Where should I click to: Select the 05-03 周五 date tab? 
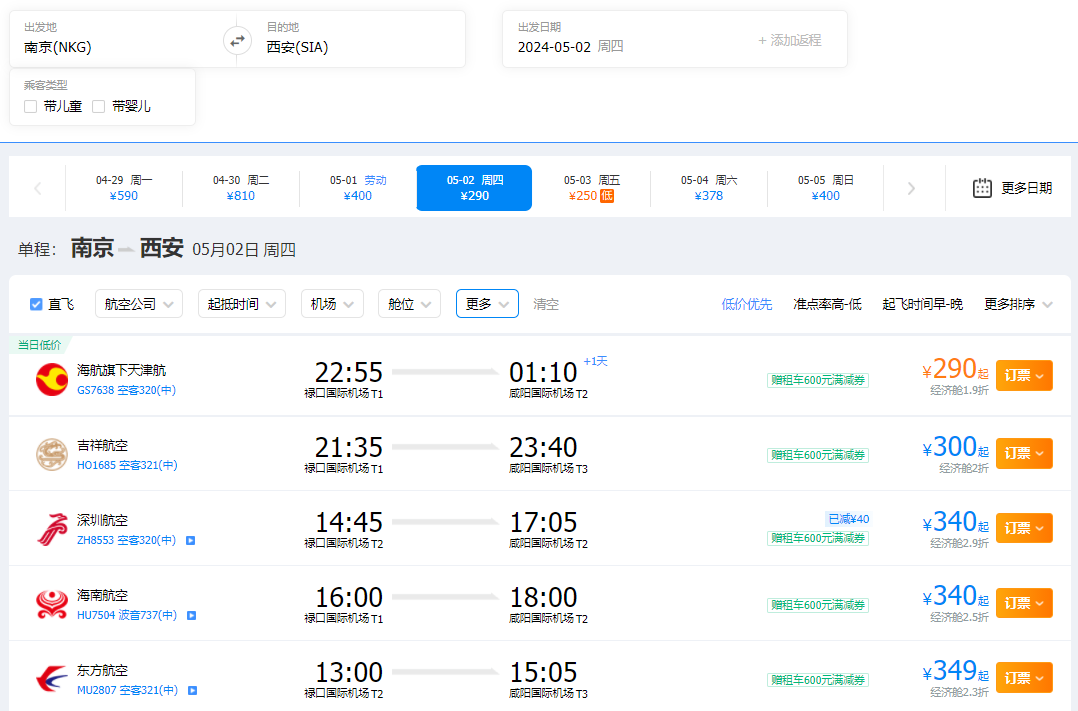pos(591,188)
